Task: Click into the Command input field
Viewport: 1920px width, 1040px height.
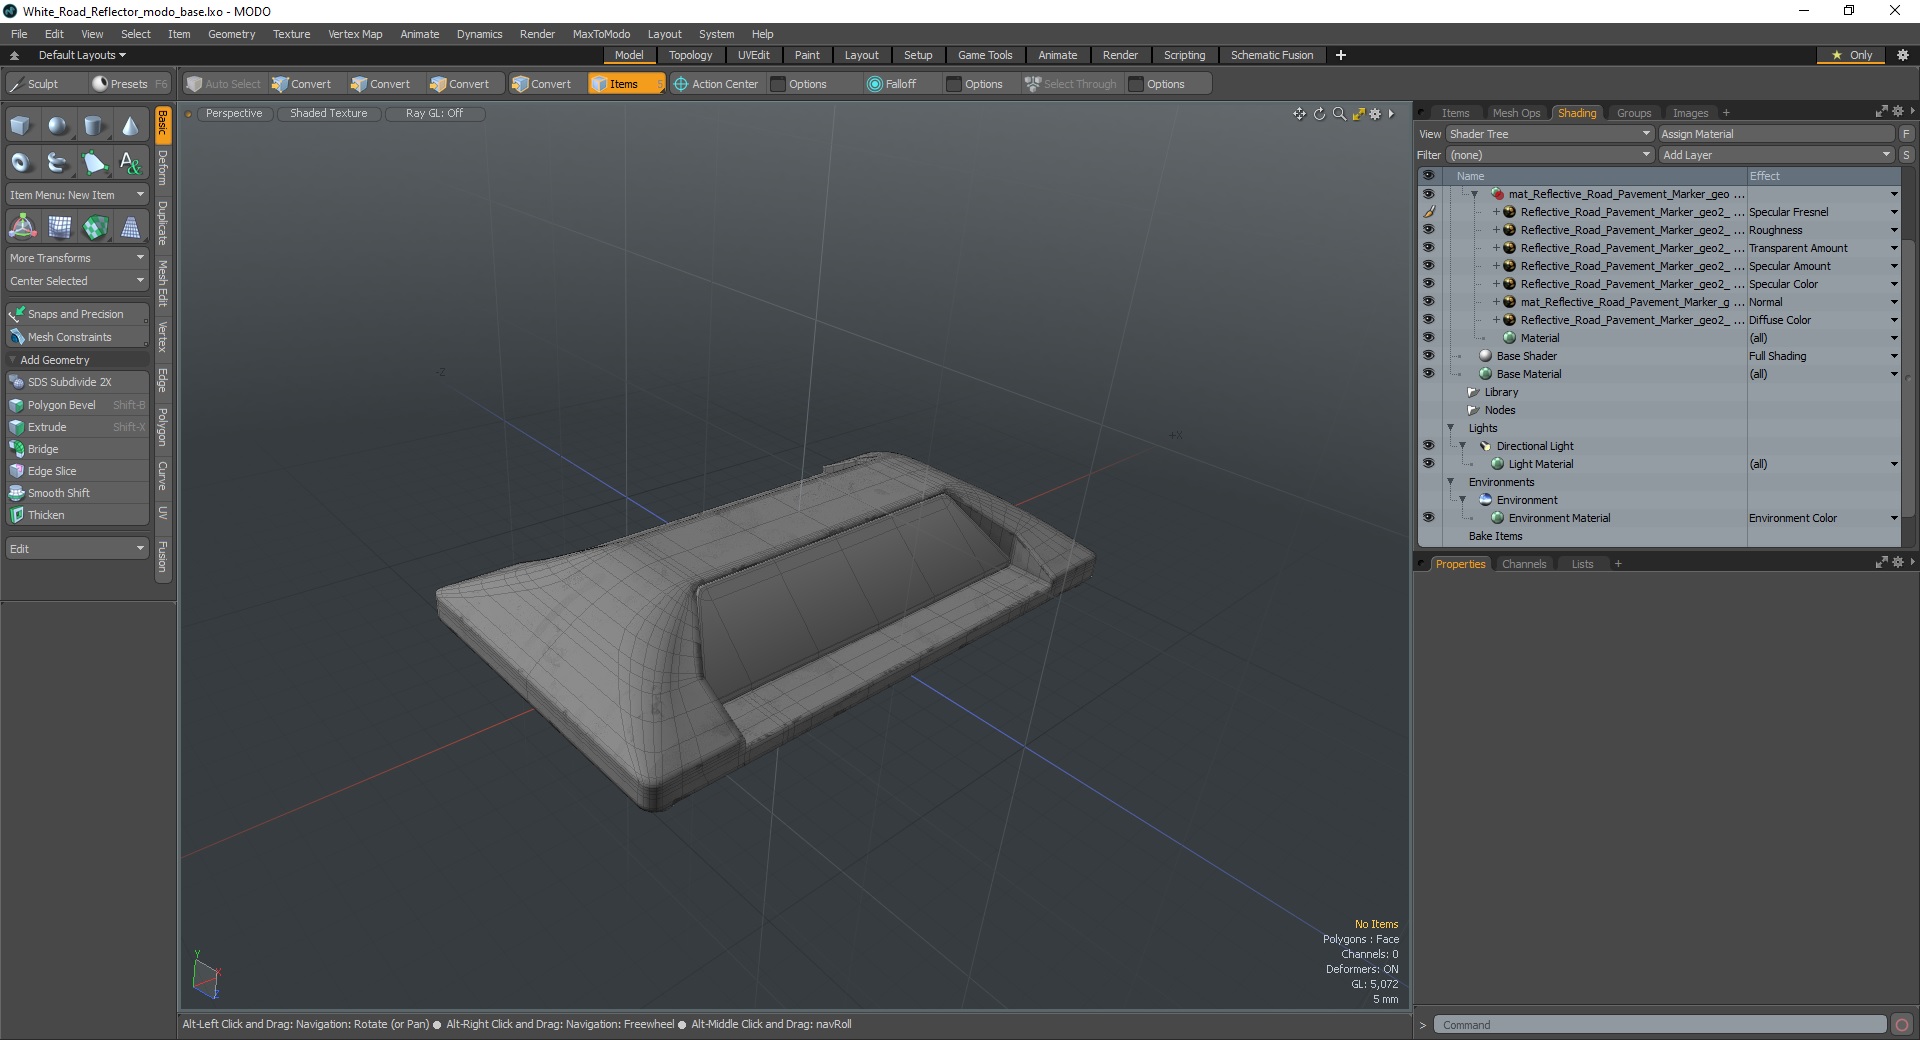Action: point(1660,1025)
